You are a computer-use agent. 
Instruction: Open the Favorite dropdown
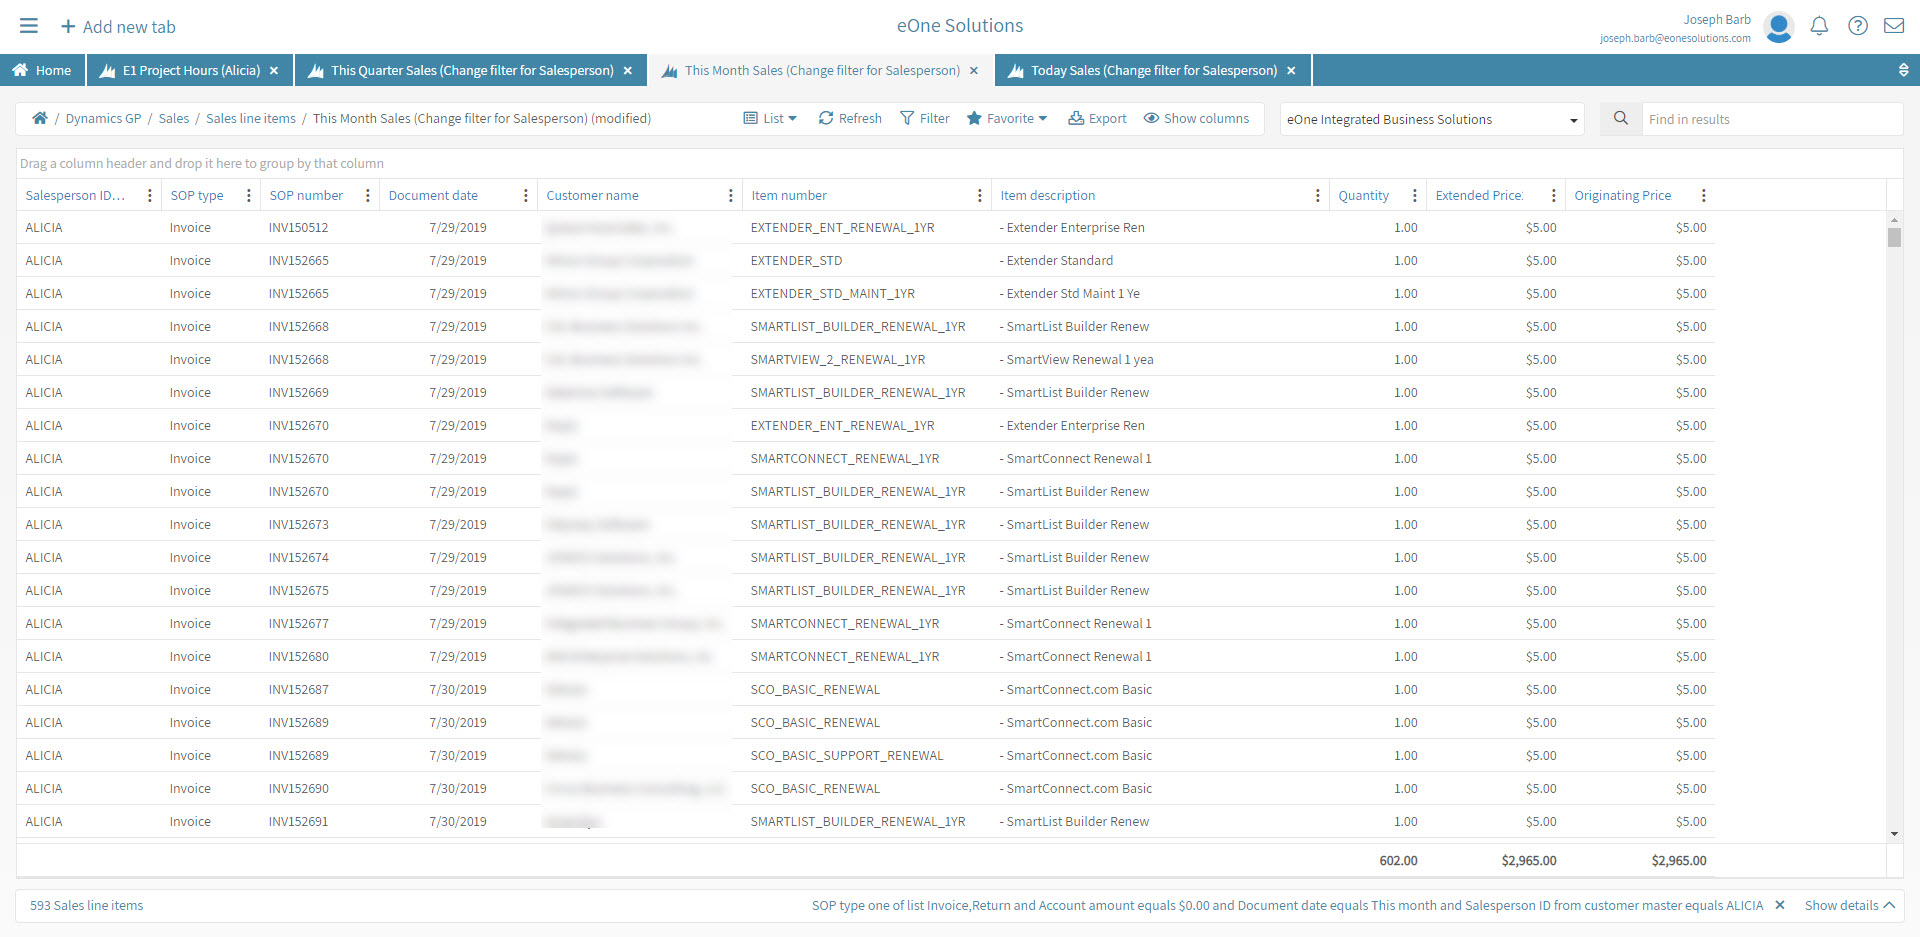1007,118
